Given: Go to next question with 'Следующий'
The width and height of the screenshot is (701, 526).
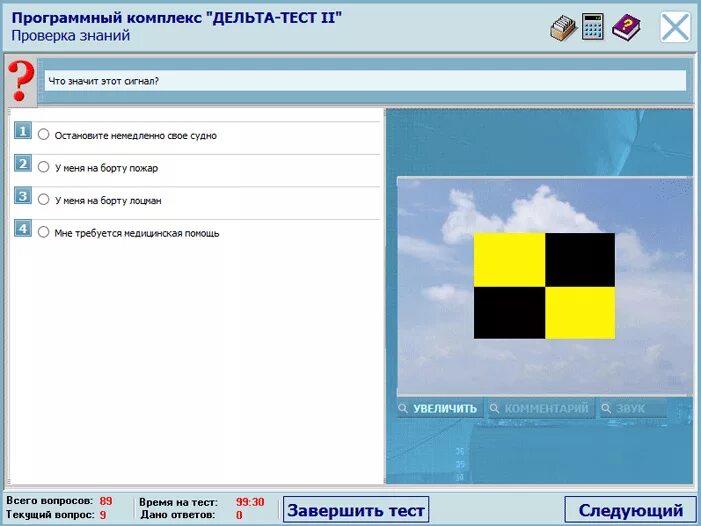Looking at the screenshot, I should [630, 510].
